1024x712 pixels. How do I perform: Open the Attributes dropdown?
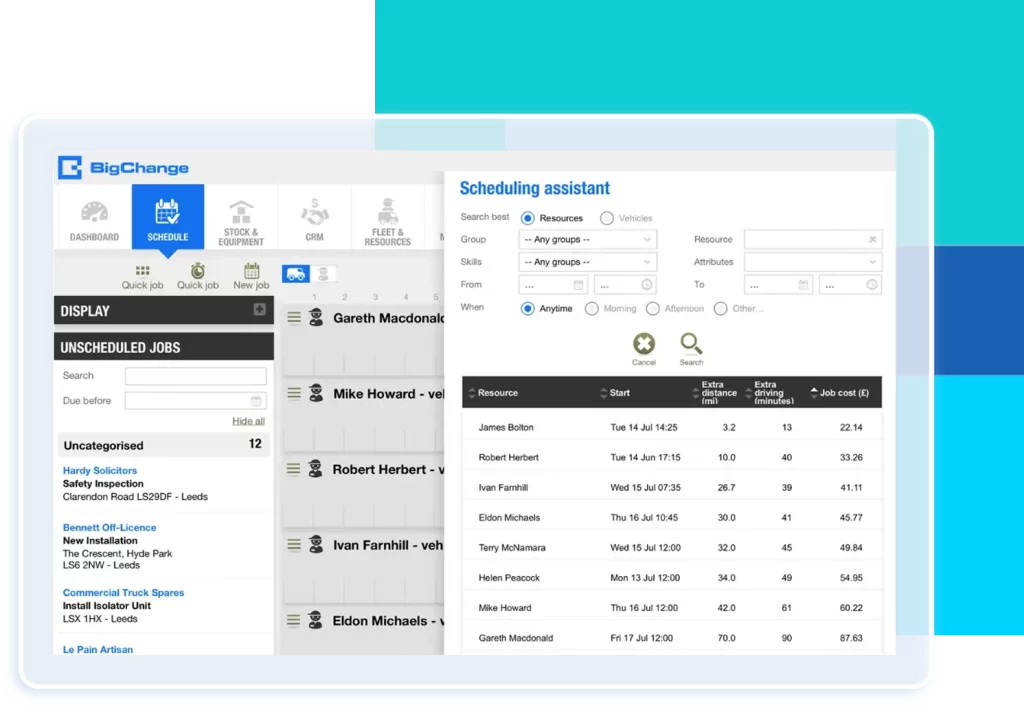click(x=813, y=261)
